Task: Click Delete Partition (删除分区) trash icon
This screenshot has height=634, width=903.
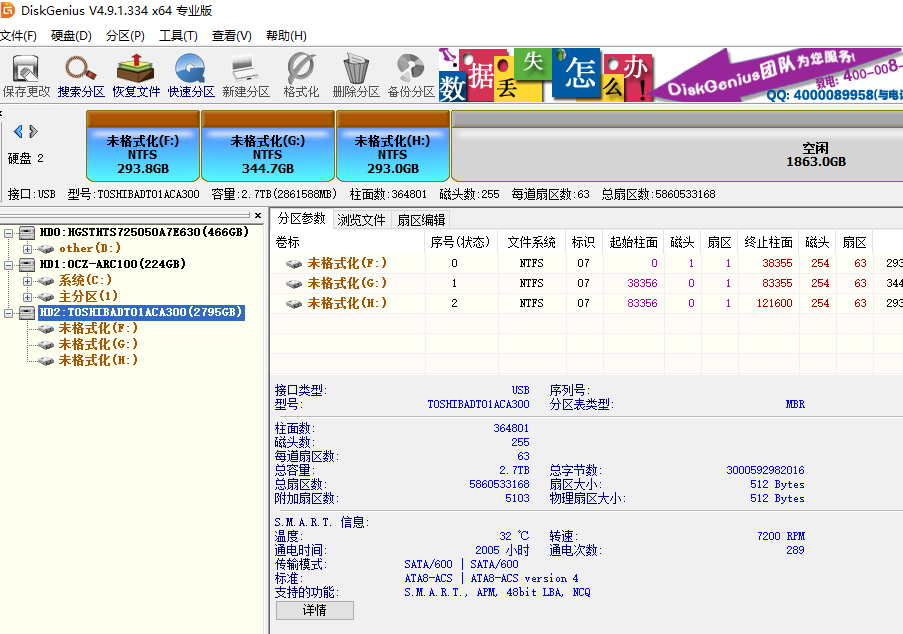Action: [x=356, y=75]
